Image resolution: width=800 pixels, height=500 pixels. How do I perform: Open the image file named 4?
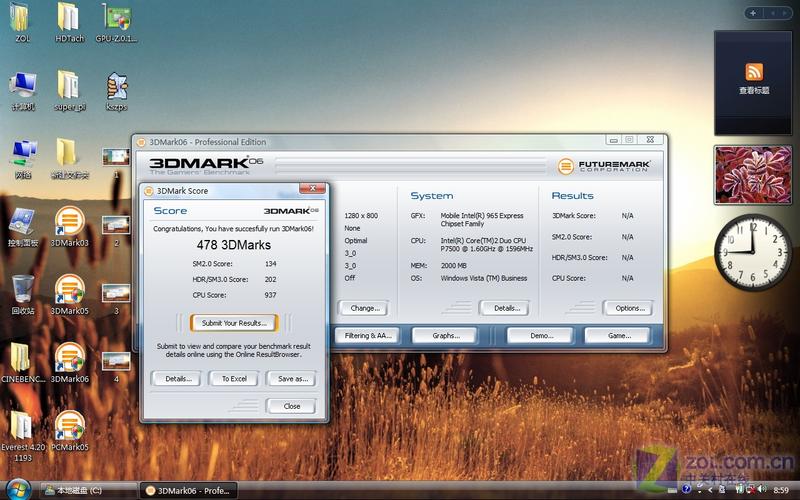[116, 367]
